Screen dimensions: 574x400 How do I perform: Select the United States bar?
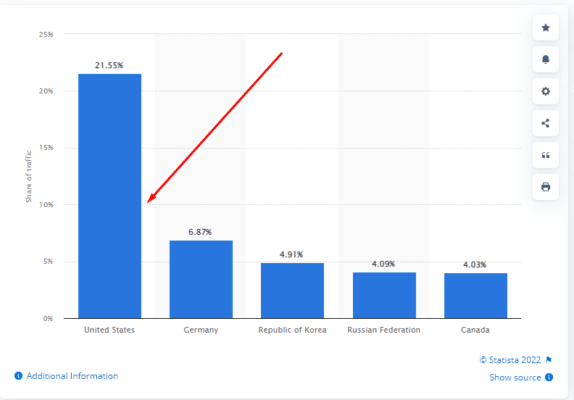(x=109, y=196)
